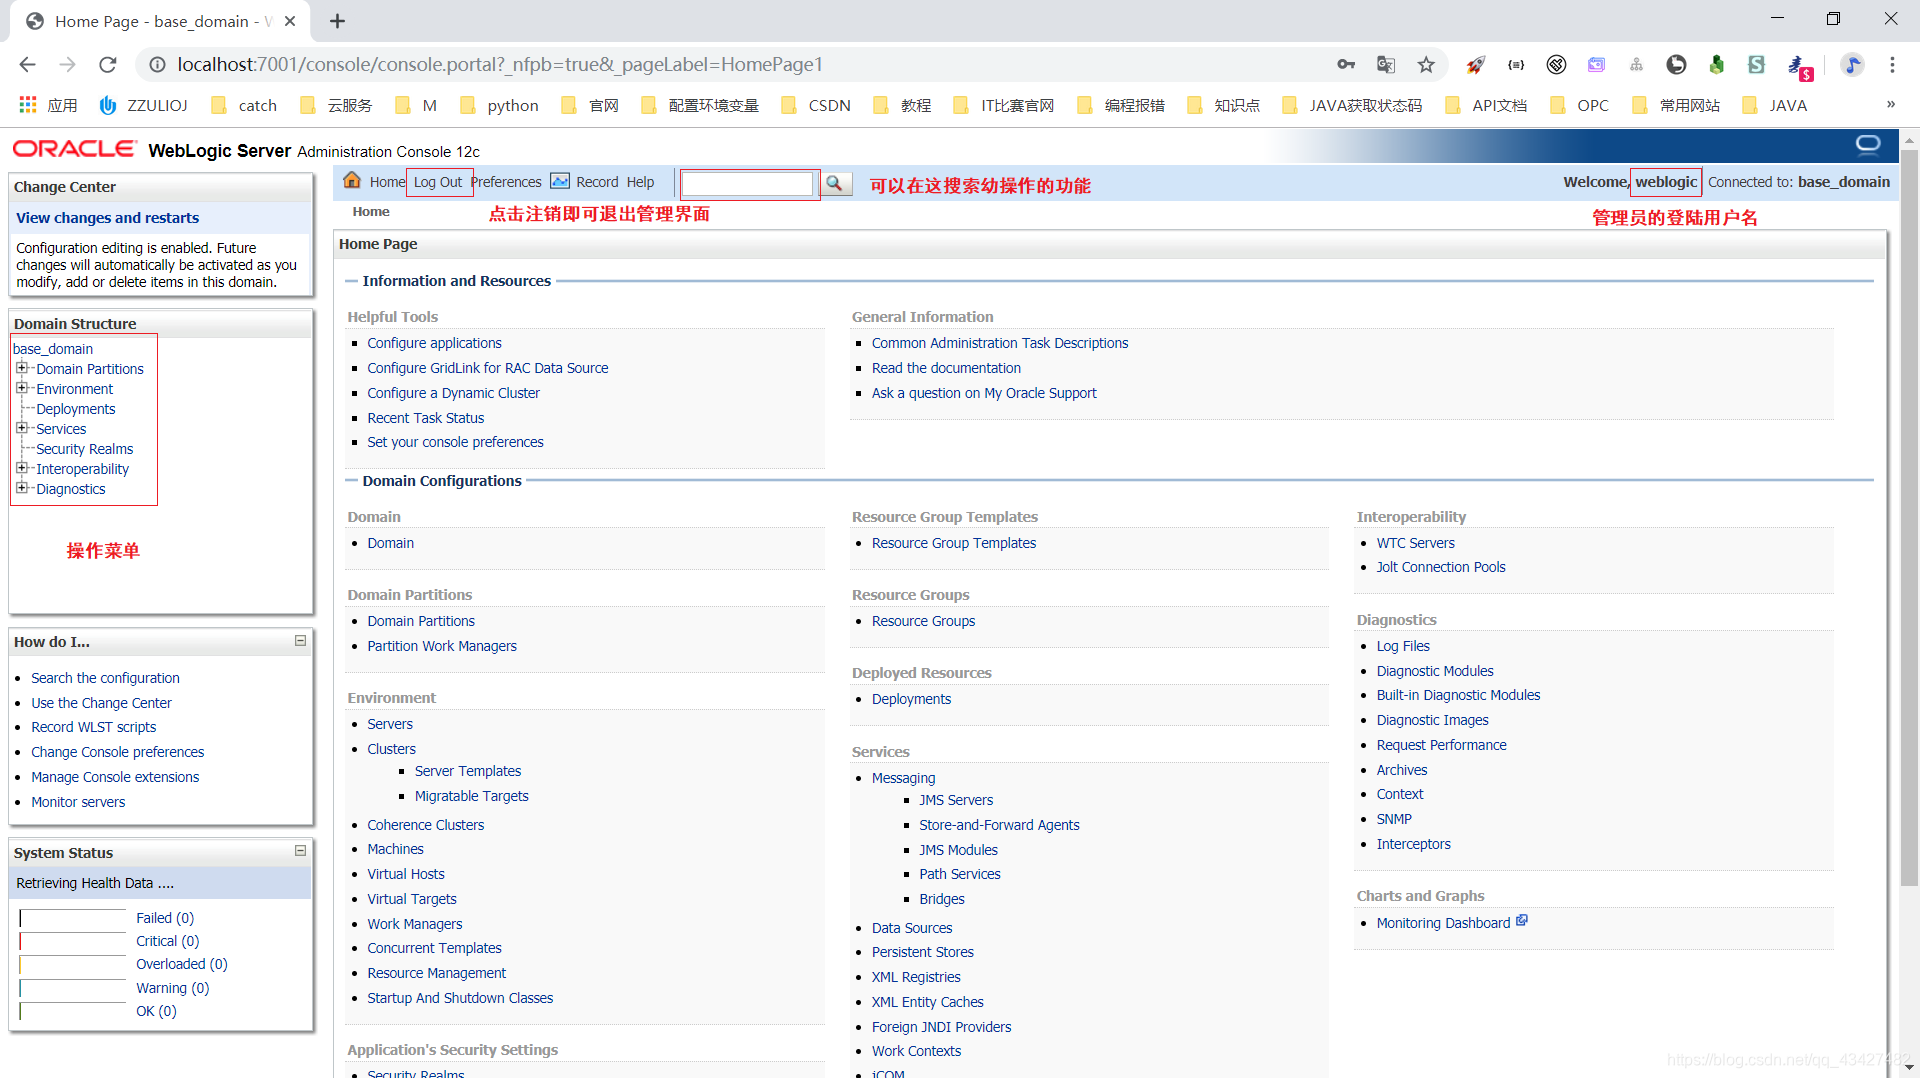Open the saved passwords key icon
This screenshot has height=1078, width=1920.
click(x=1346, y=65)
